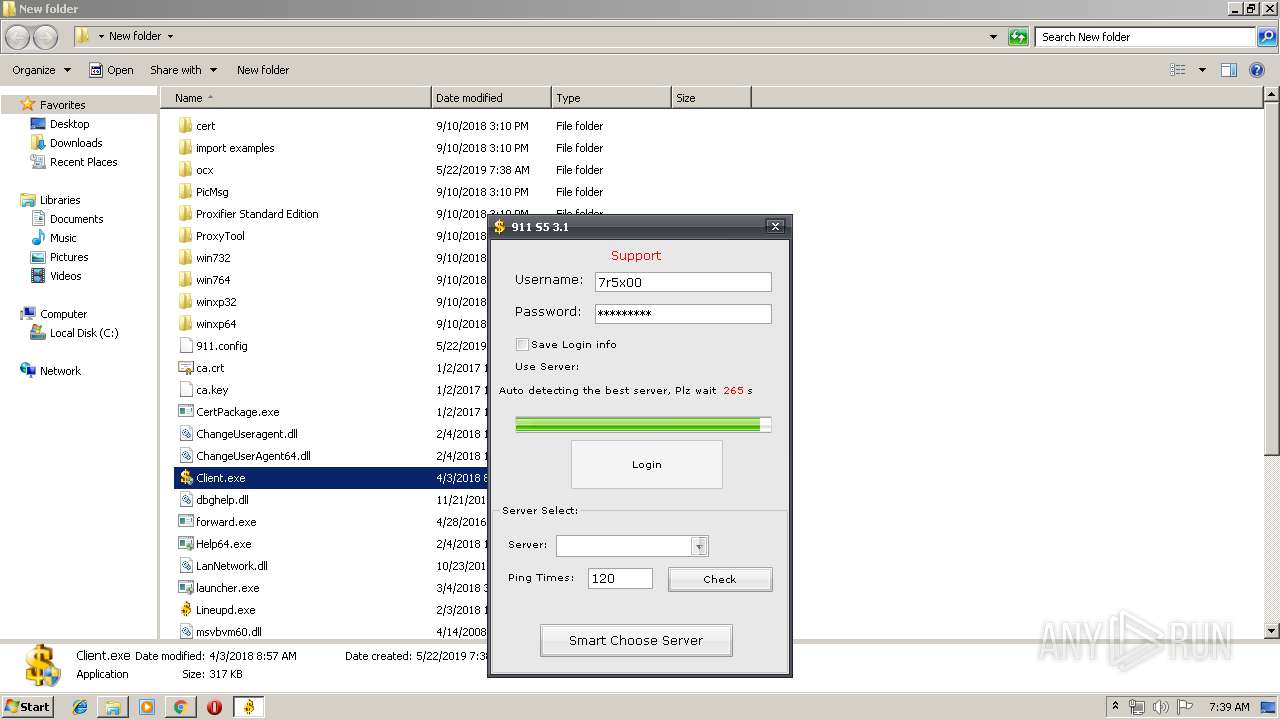
Task: Select Local Disk (C:)
Action: point(84,333)
